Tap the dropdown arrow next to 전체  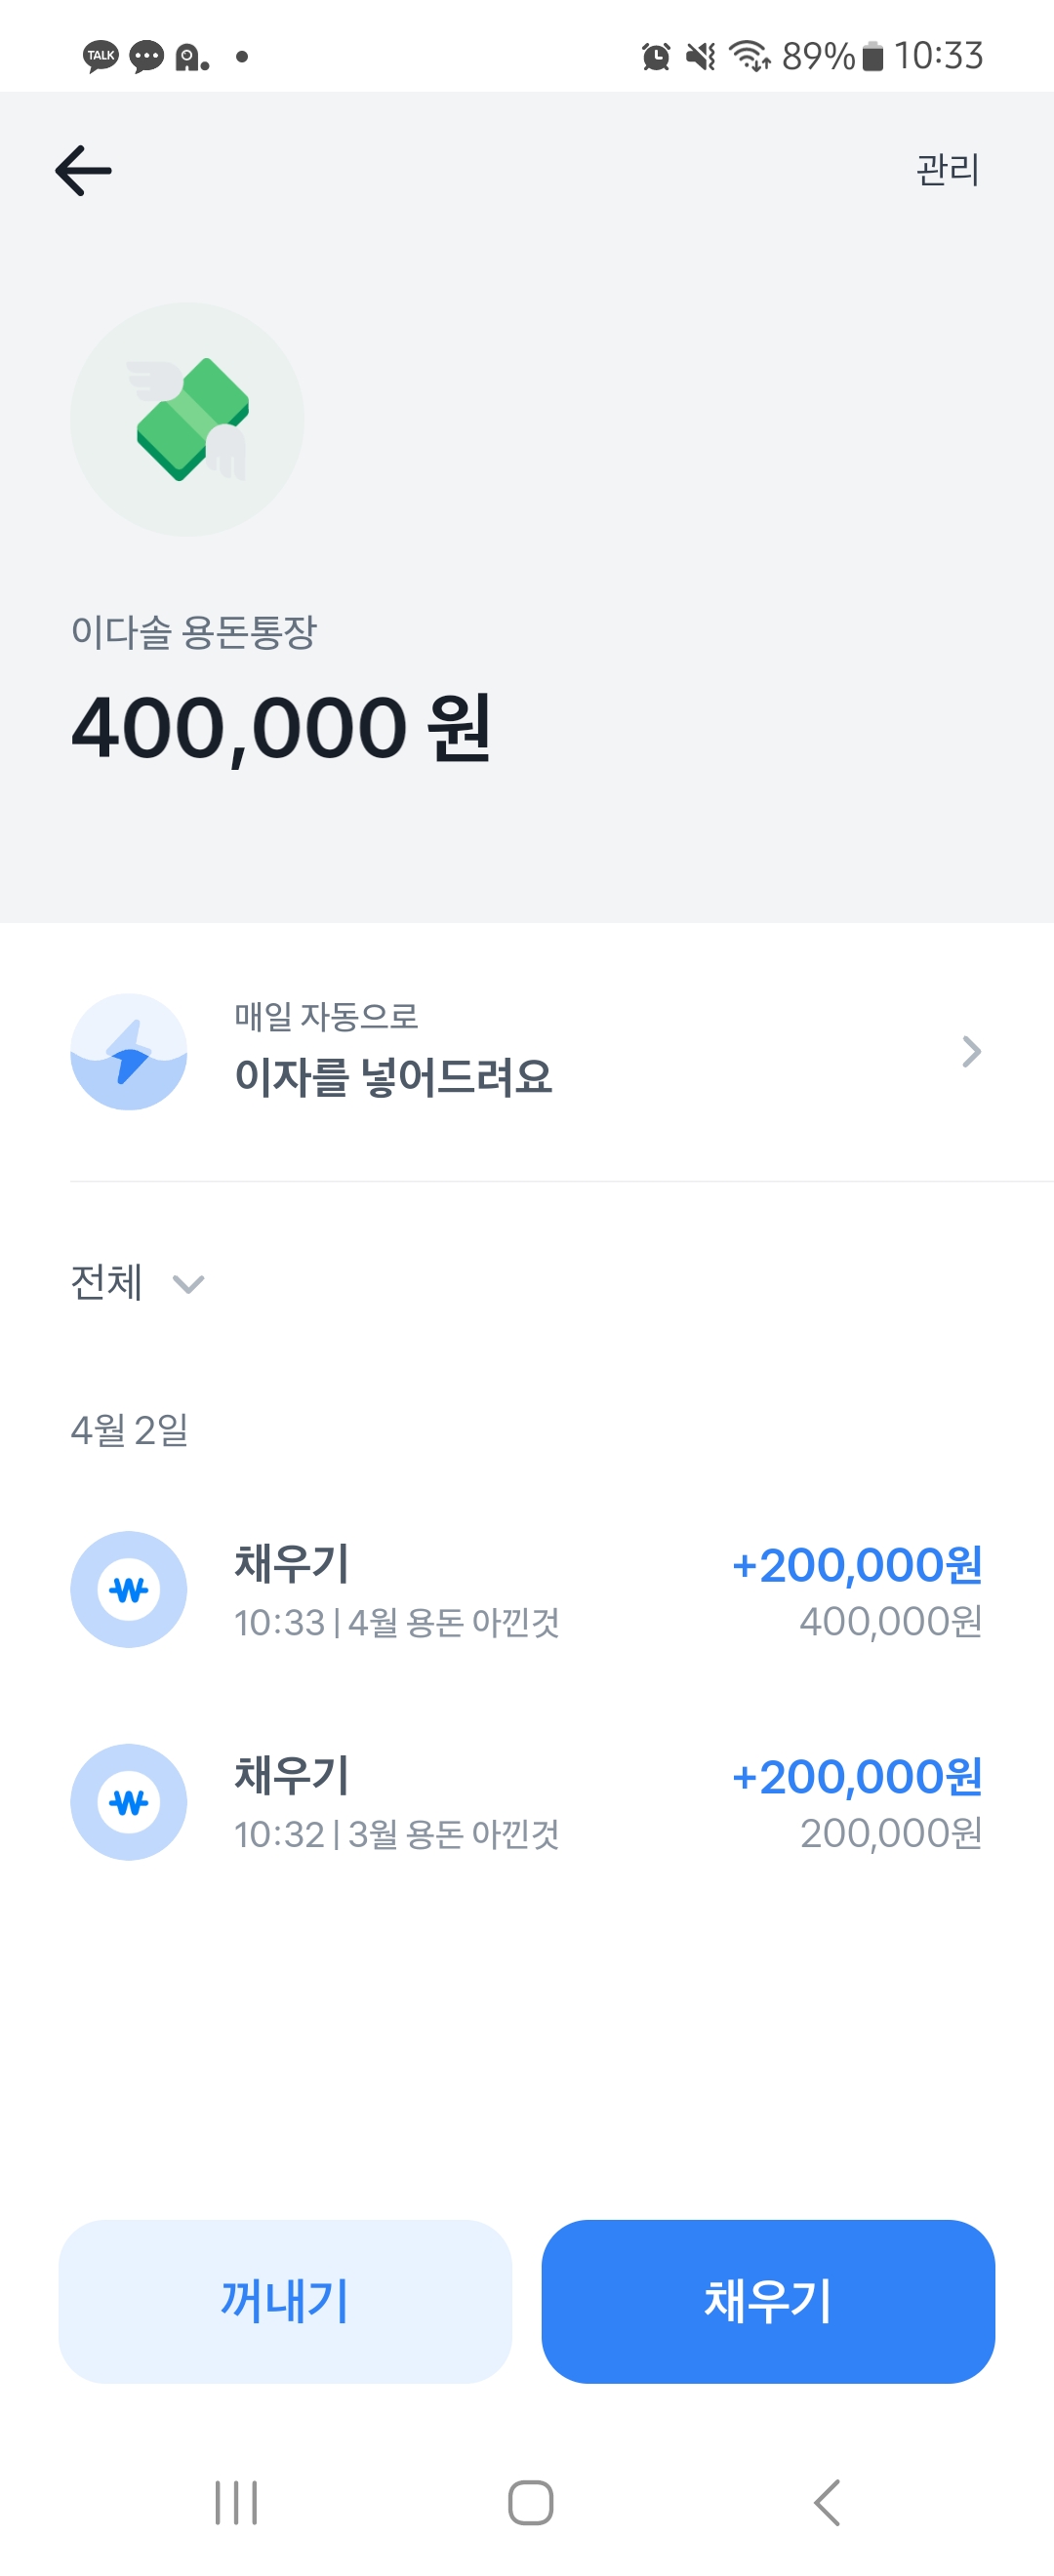pyautogui.click(x=188, y=1284)
